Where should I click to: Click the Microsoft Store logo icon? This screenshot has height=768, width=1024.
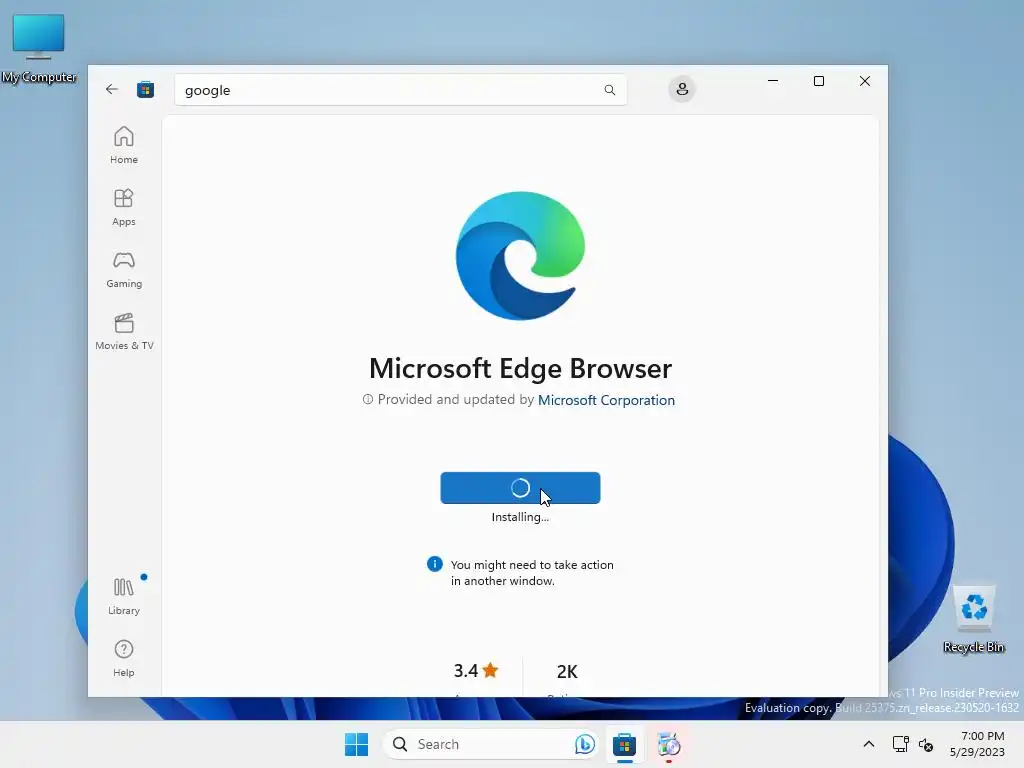(x=145, y=89)
